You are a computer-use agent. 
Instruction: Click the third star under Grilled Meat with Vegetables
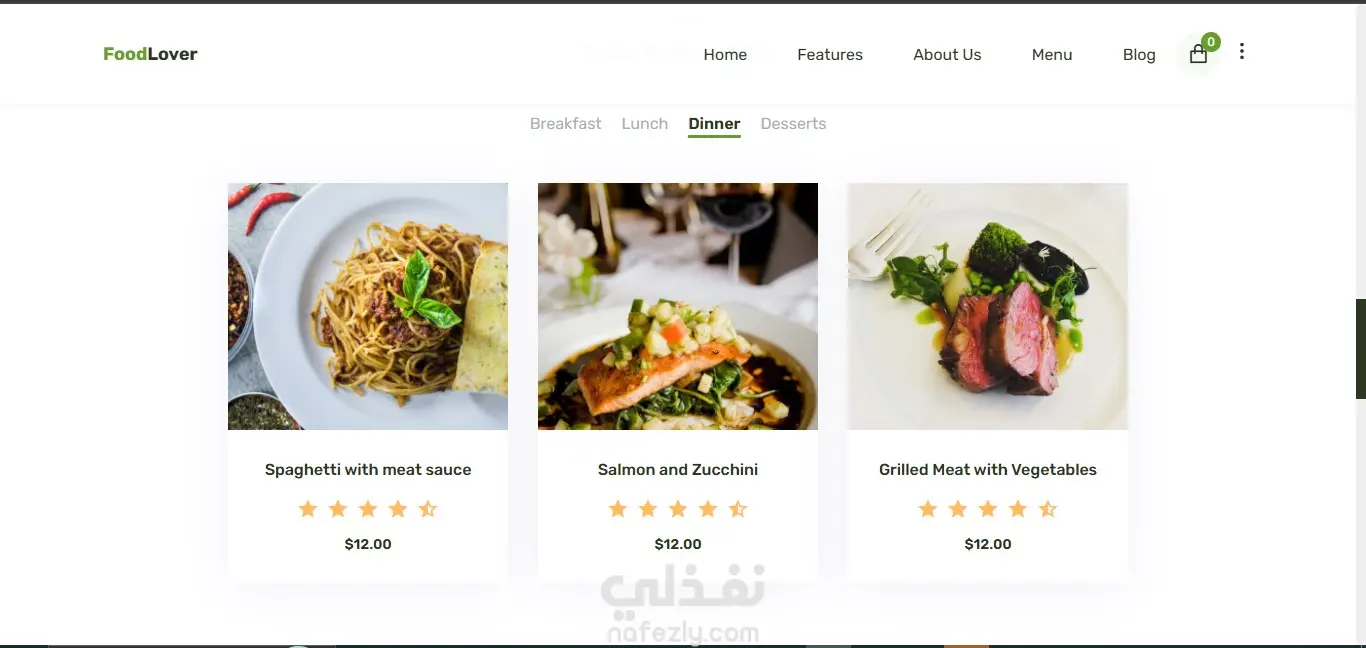tap(988, 509)
